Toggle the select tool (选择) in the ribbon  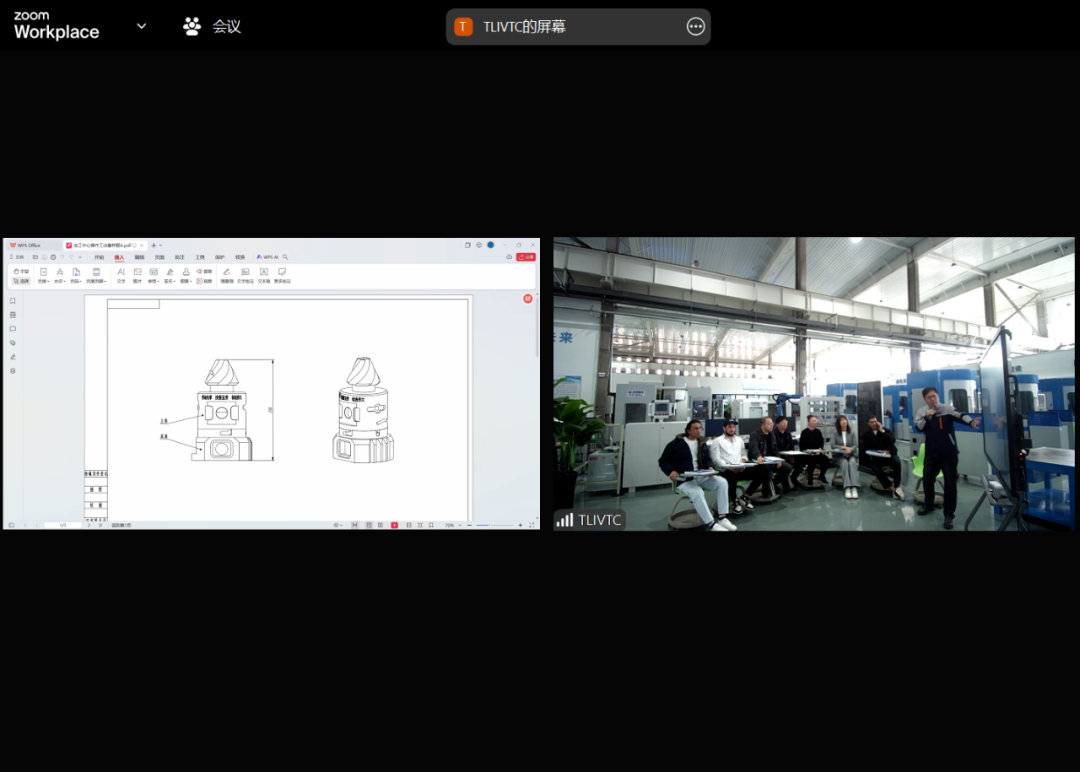click(x=21, y=281)
